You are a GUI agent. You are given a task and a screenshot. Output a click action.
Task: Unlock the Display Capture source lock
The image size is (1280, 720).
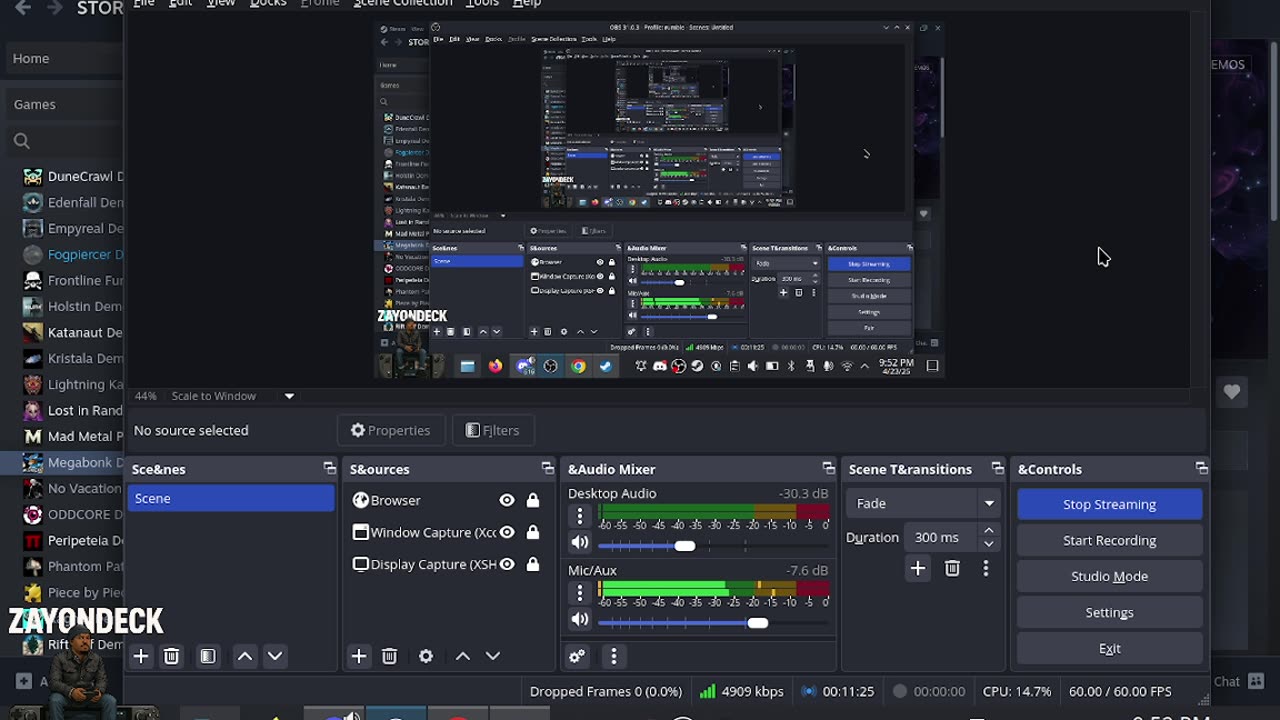[533, 565]
